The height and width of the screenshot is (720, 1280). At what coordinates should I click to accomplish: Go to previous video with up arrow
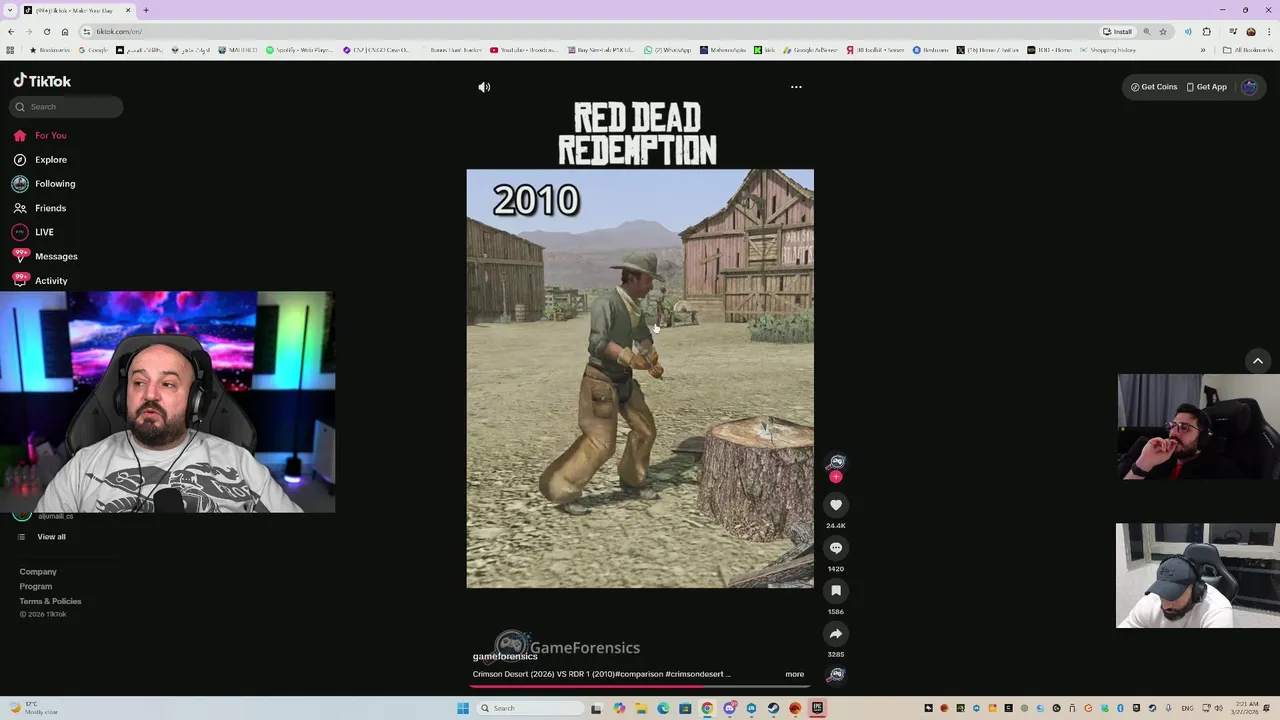coord(1258,361)
